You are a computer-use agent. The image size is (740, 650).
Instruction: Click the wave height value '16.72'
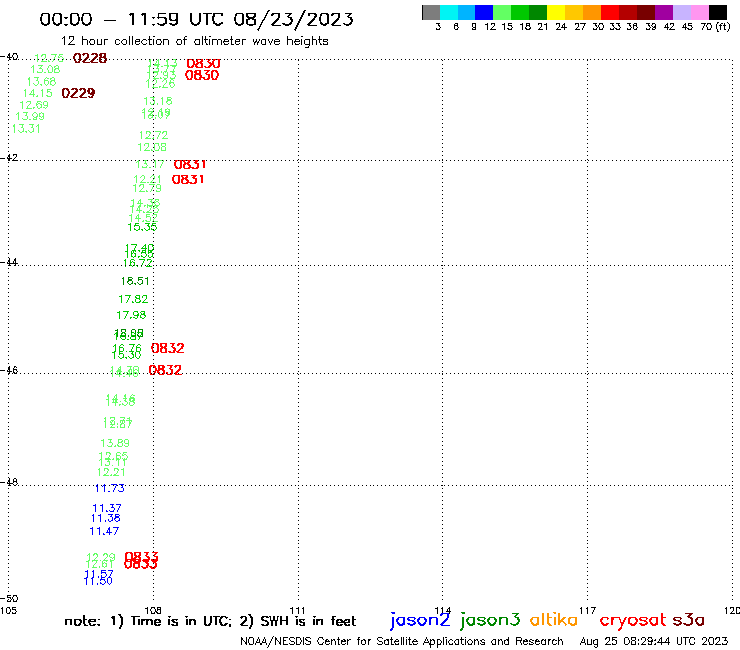coord(138,263)
